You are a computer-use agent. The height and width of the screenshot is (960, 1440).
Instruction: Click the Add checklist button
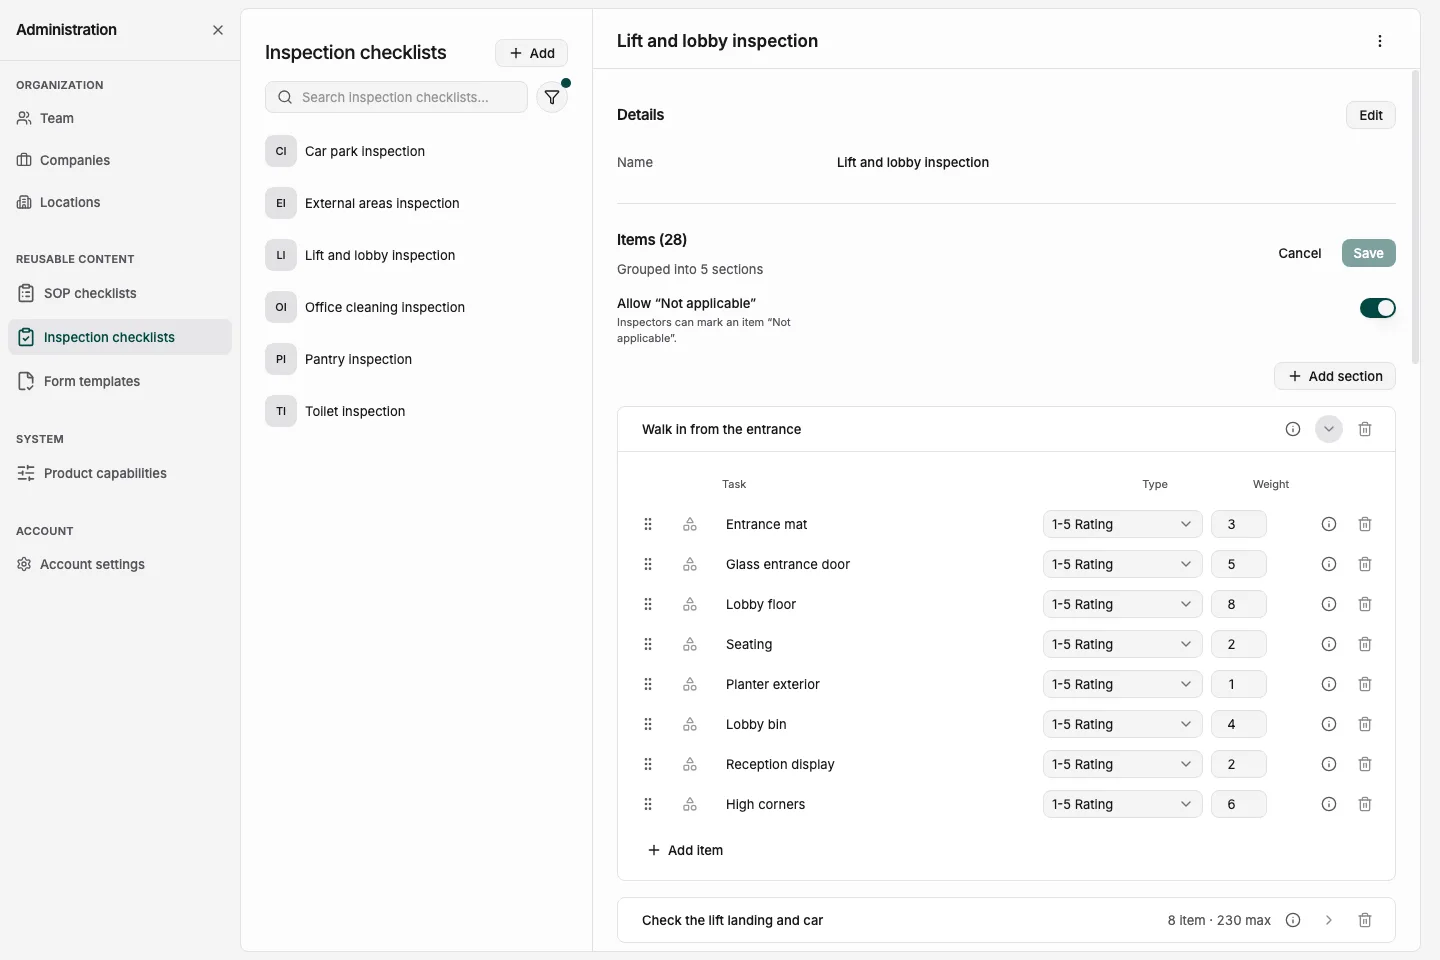(x=531, y=53)
